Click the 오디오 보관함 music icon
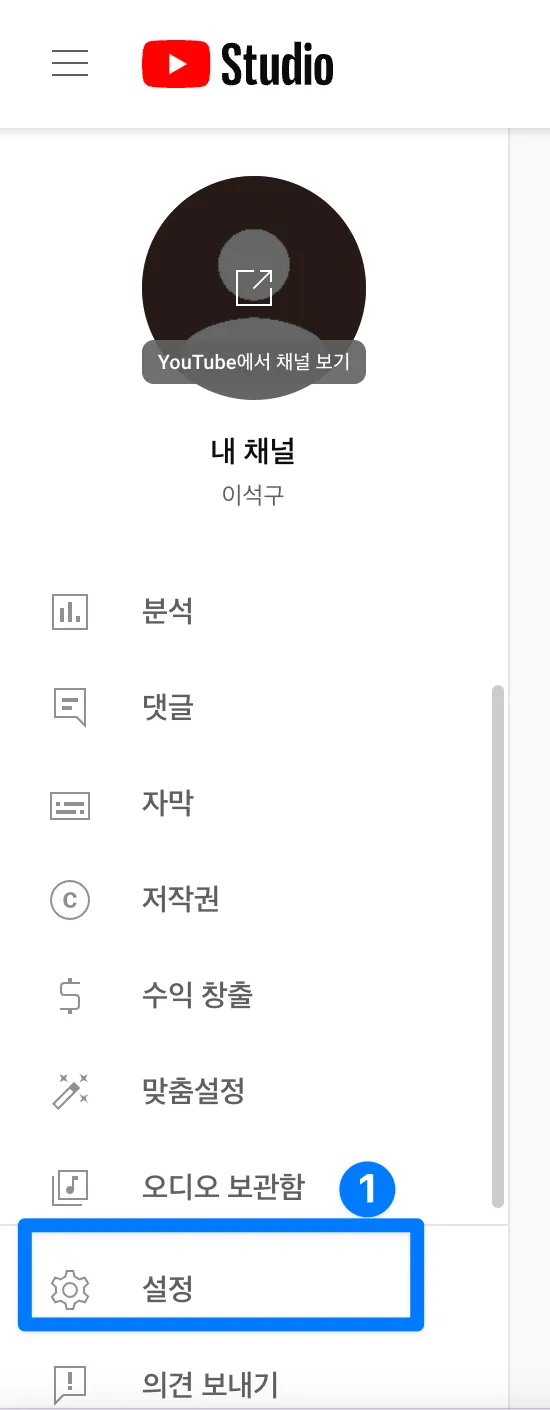Viewport: 550px width, 1410px height. pos(70,1187)
